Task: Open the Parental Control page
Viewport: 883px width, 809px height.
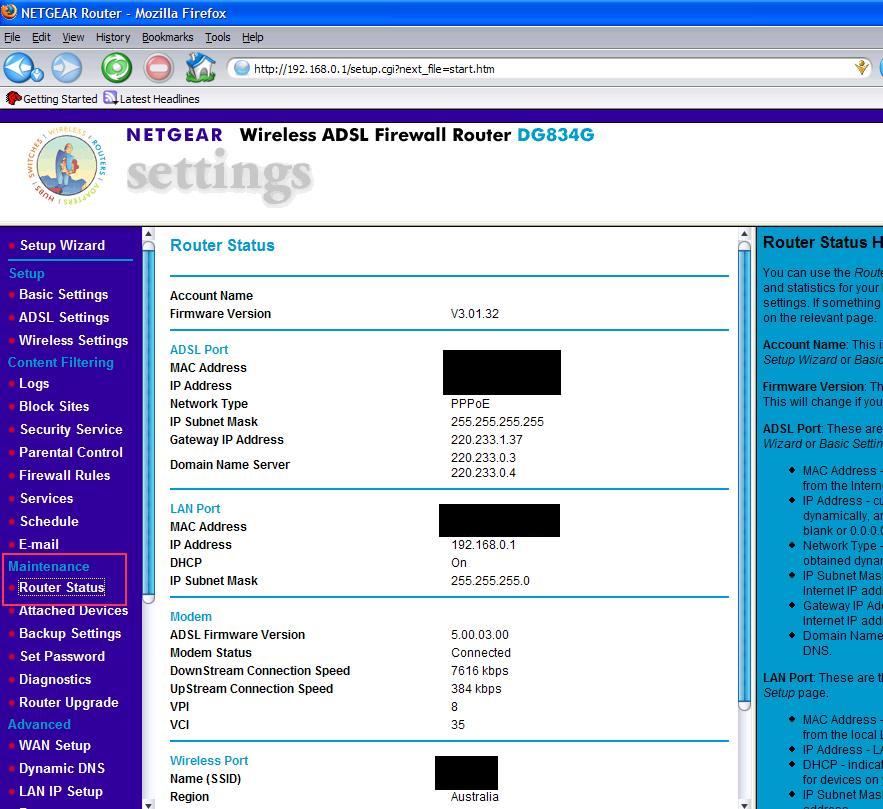Action: (71, 453)
